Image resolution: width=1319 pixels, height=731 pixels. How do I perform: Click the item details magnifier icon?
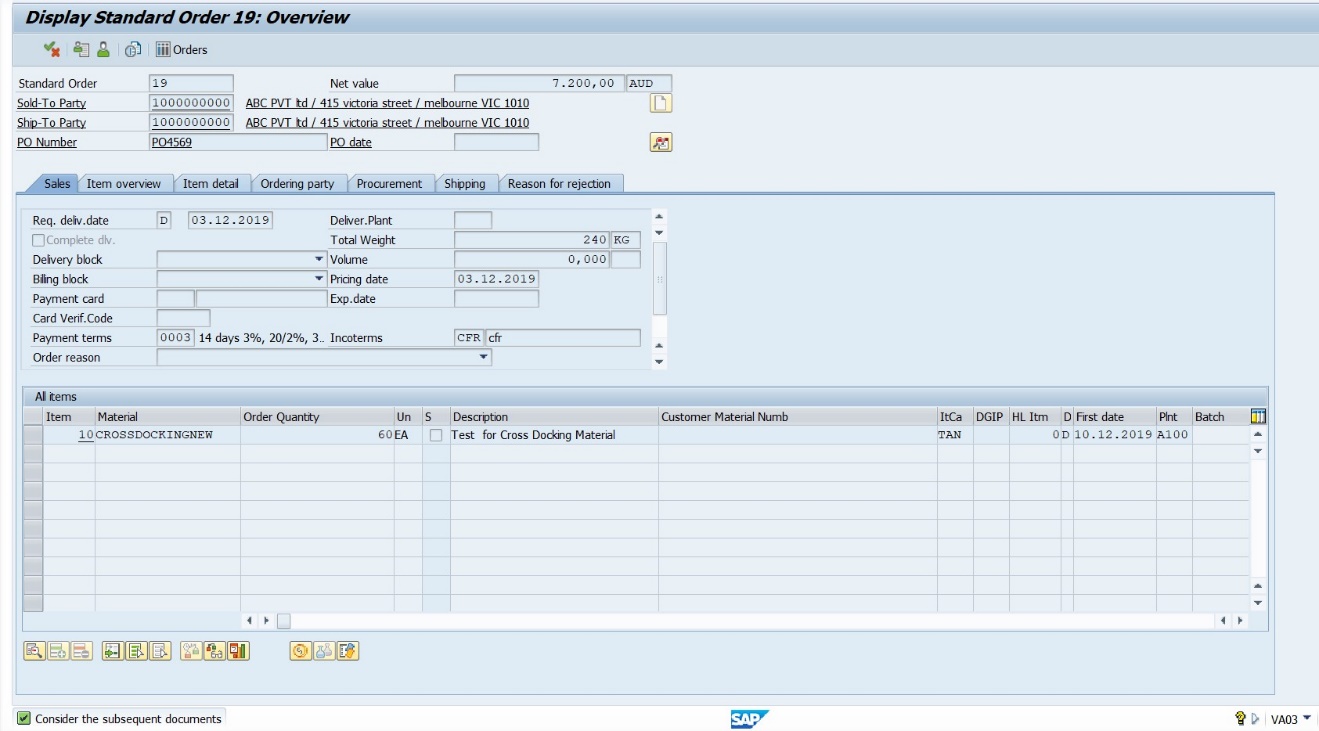click(x=34, y=651)
